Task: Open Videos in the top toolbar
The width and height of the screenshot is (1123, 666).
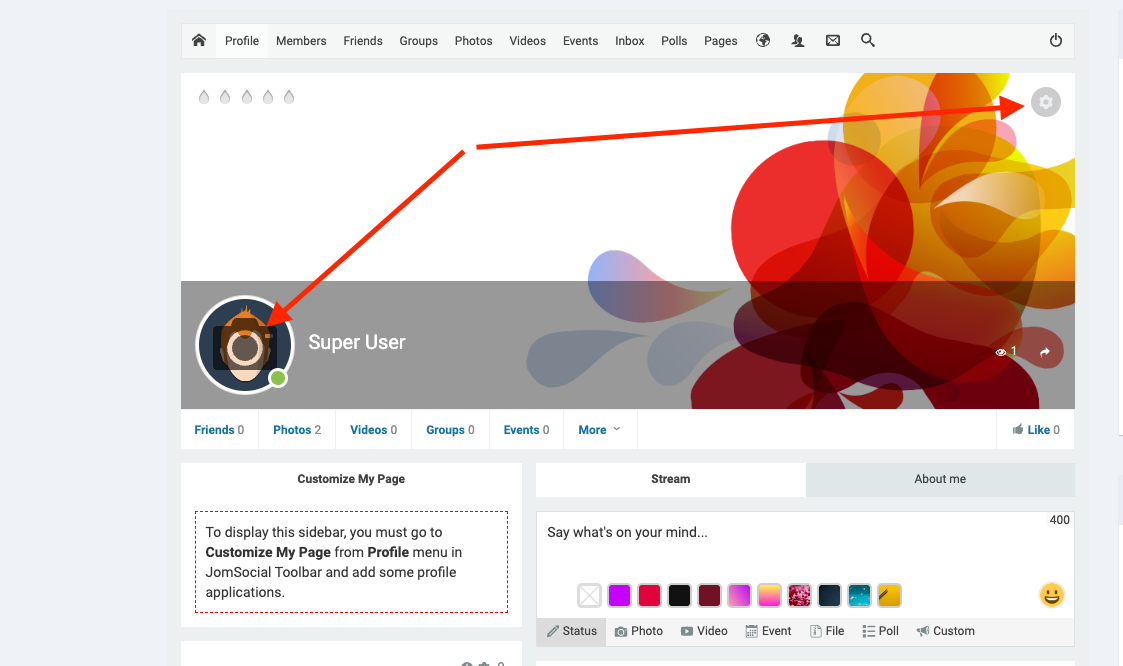Action: (527, 41)
